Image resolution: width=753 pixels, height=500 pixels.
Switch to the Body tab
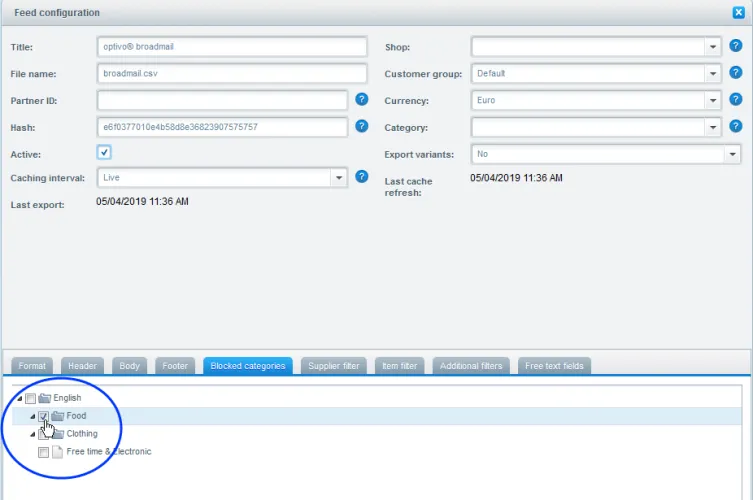pyautogui.click(x=129, y=366)
